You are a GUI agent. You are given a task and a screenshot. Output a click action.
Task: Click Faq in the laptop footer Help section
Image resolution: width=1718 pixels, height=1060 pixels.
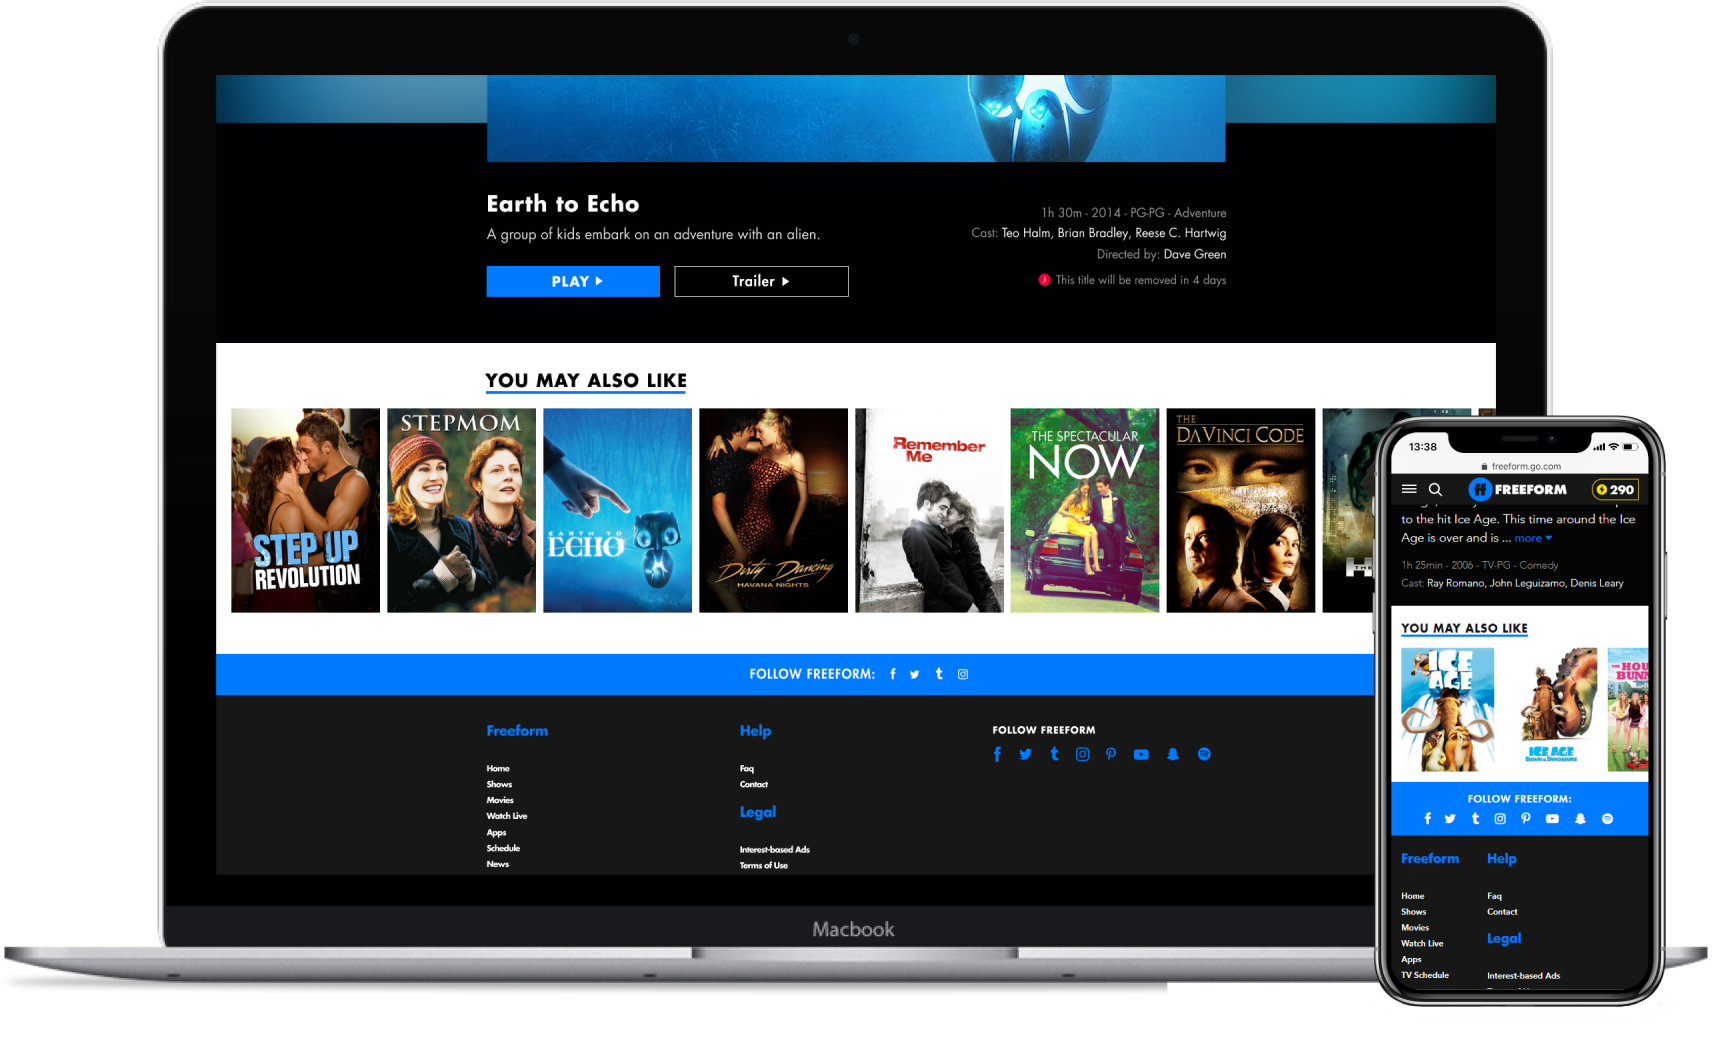(747, 769)
